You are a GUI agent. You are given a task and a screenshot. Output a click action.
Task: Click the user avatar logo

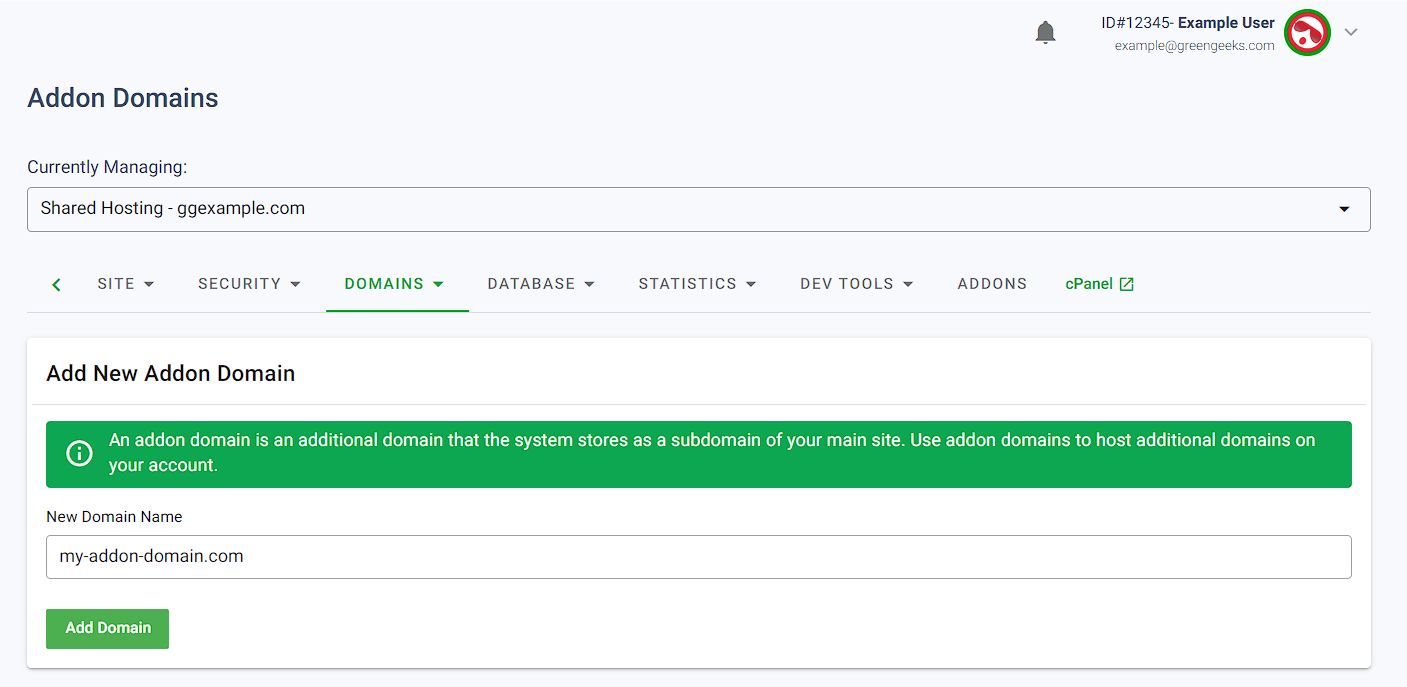coord(1307,33)
